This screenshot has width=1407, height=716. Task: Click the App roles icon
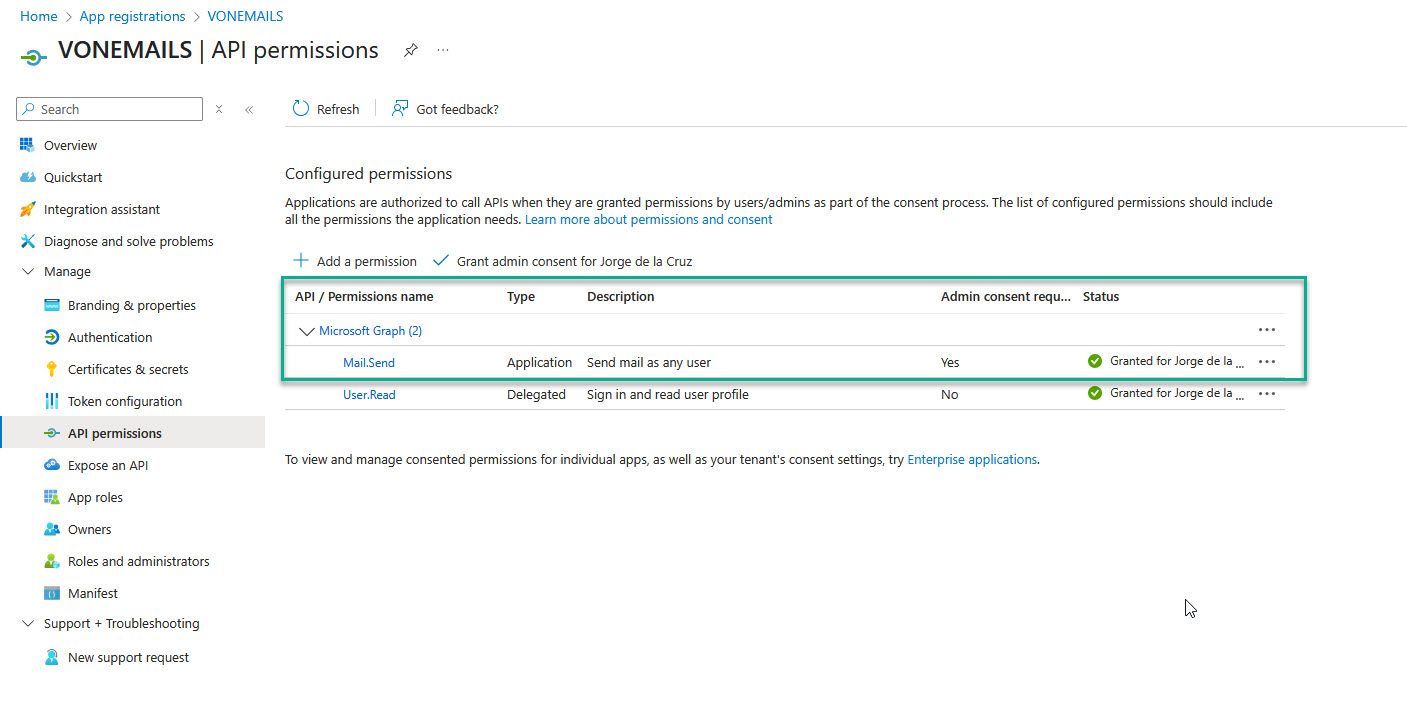click(52, 497)
